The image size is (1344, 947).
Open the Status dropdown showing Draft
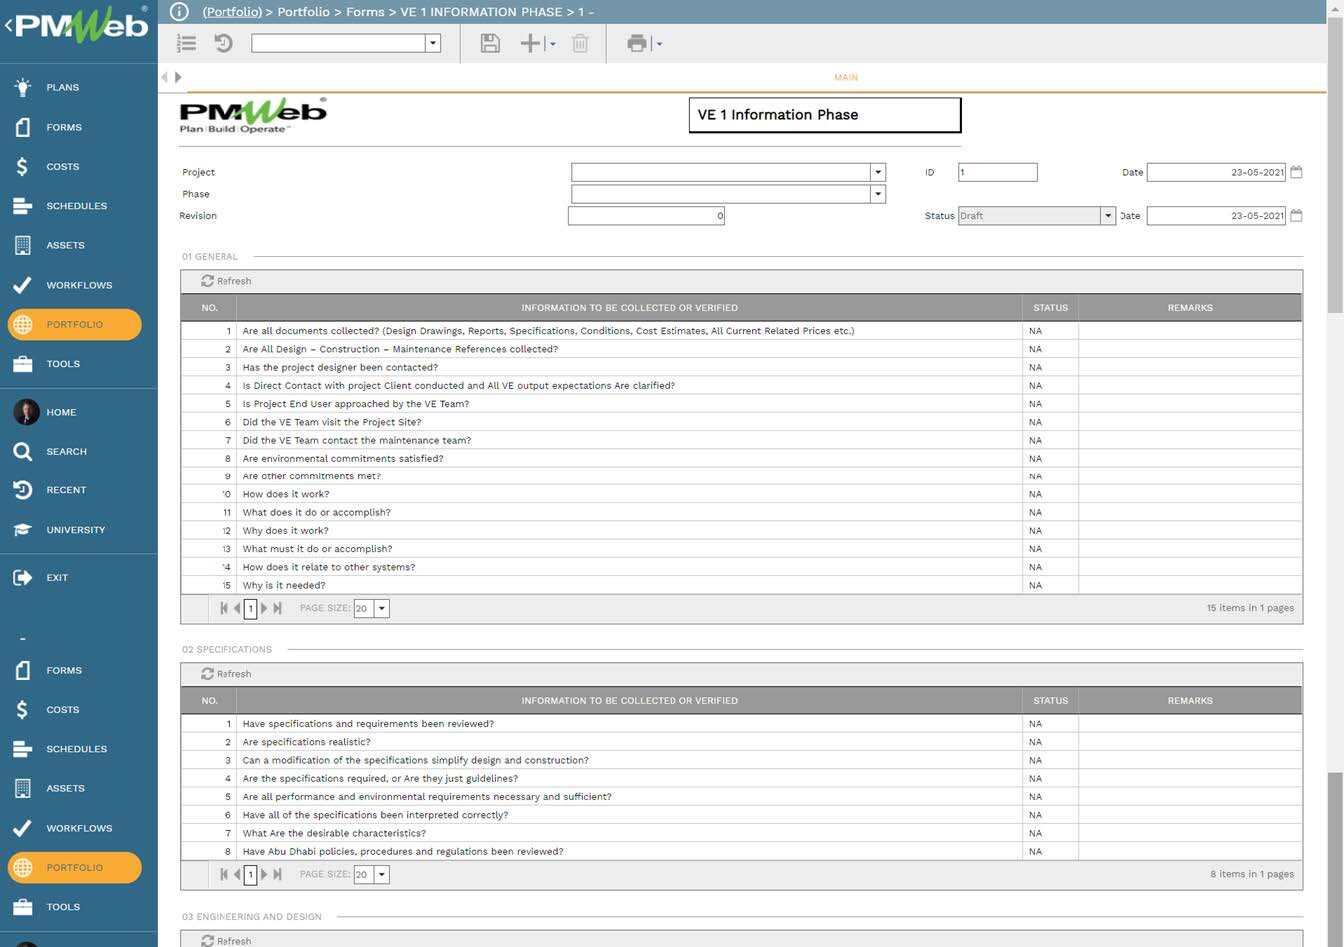[1107, 215]
